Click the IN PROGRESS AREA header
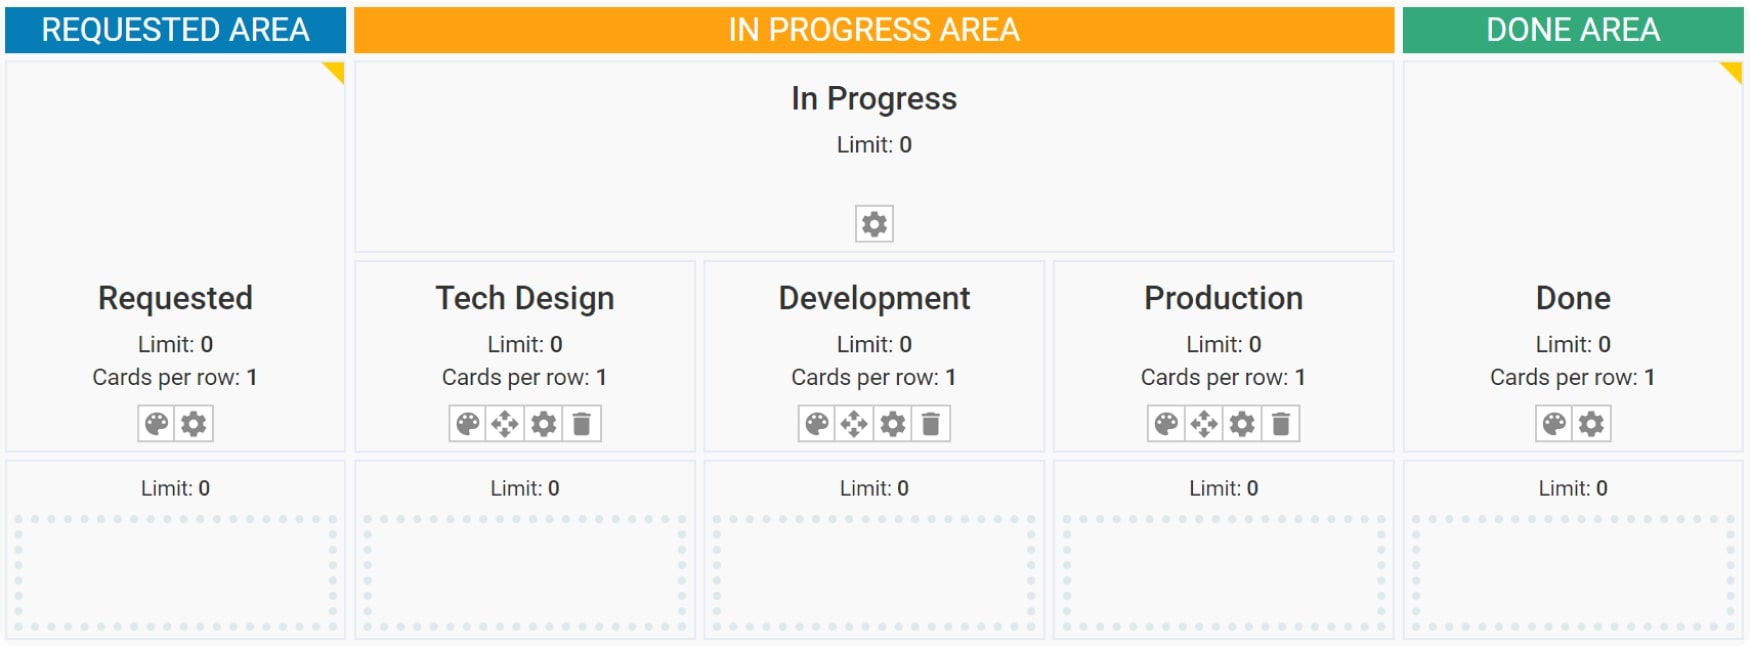 [875, 29]
